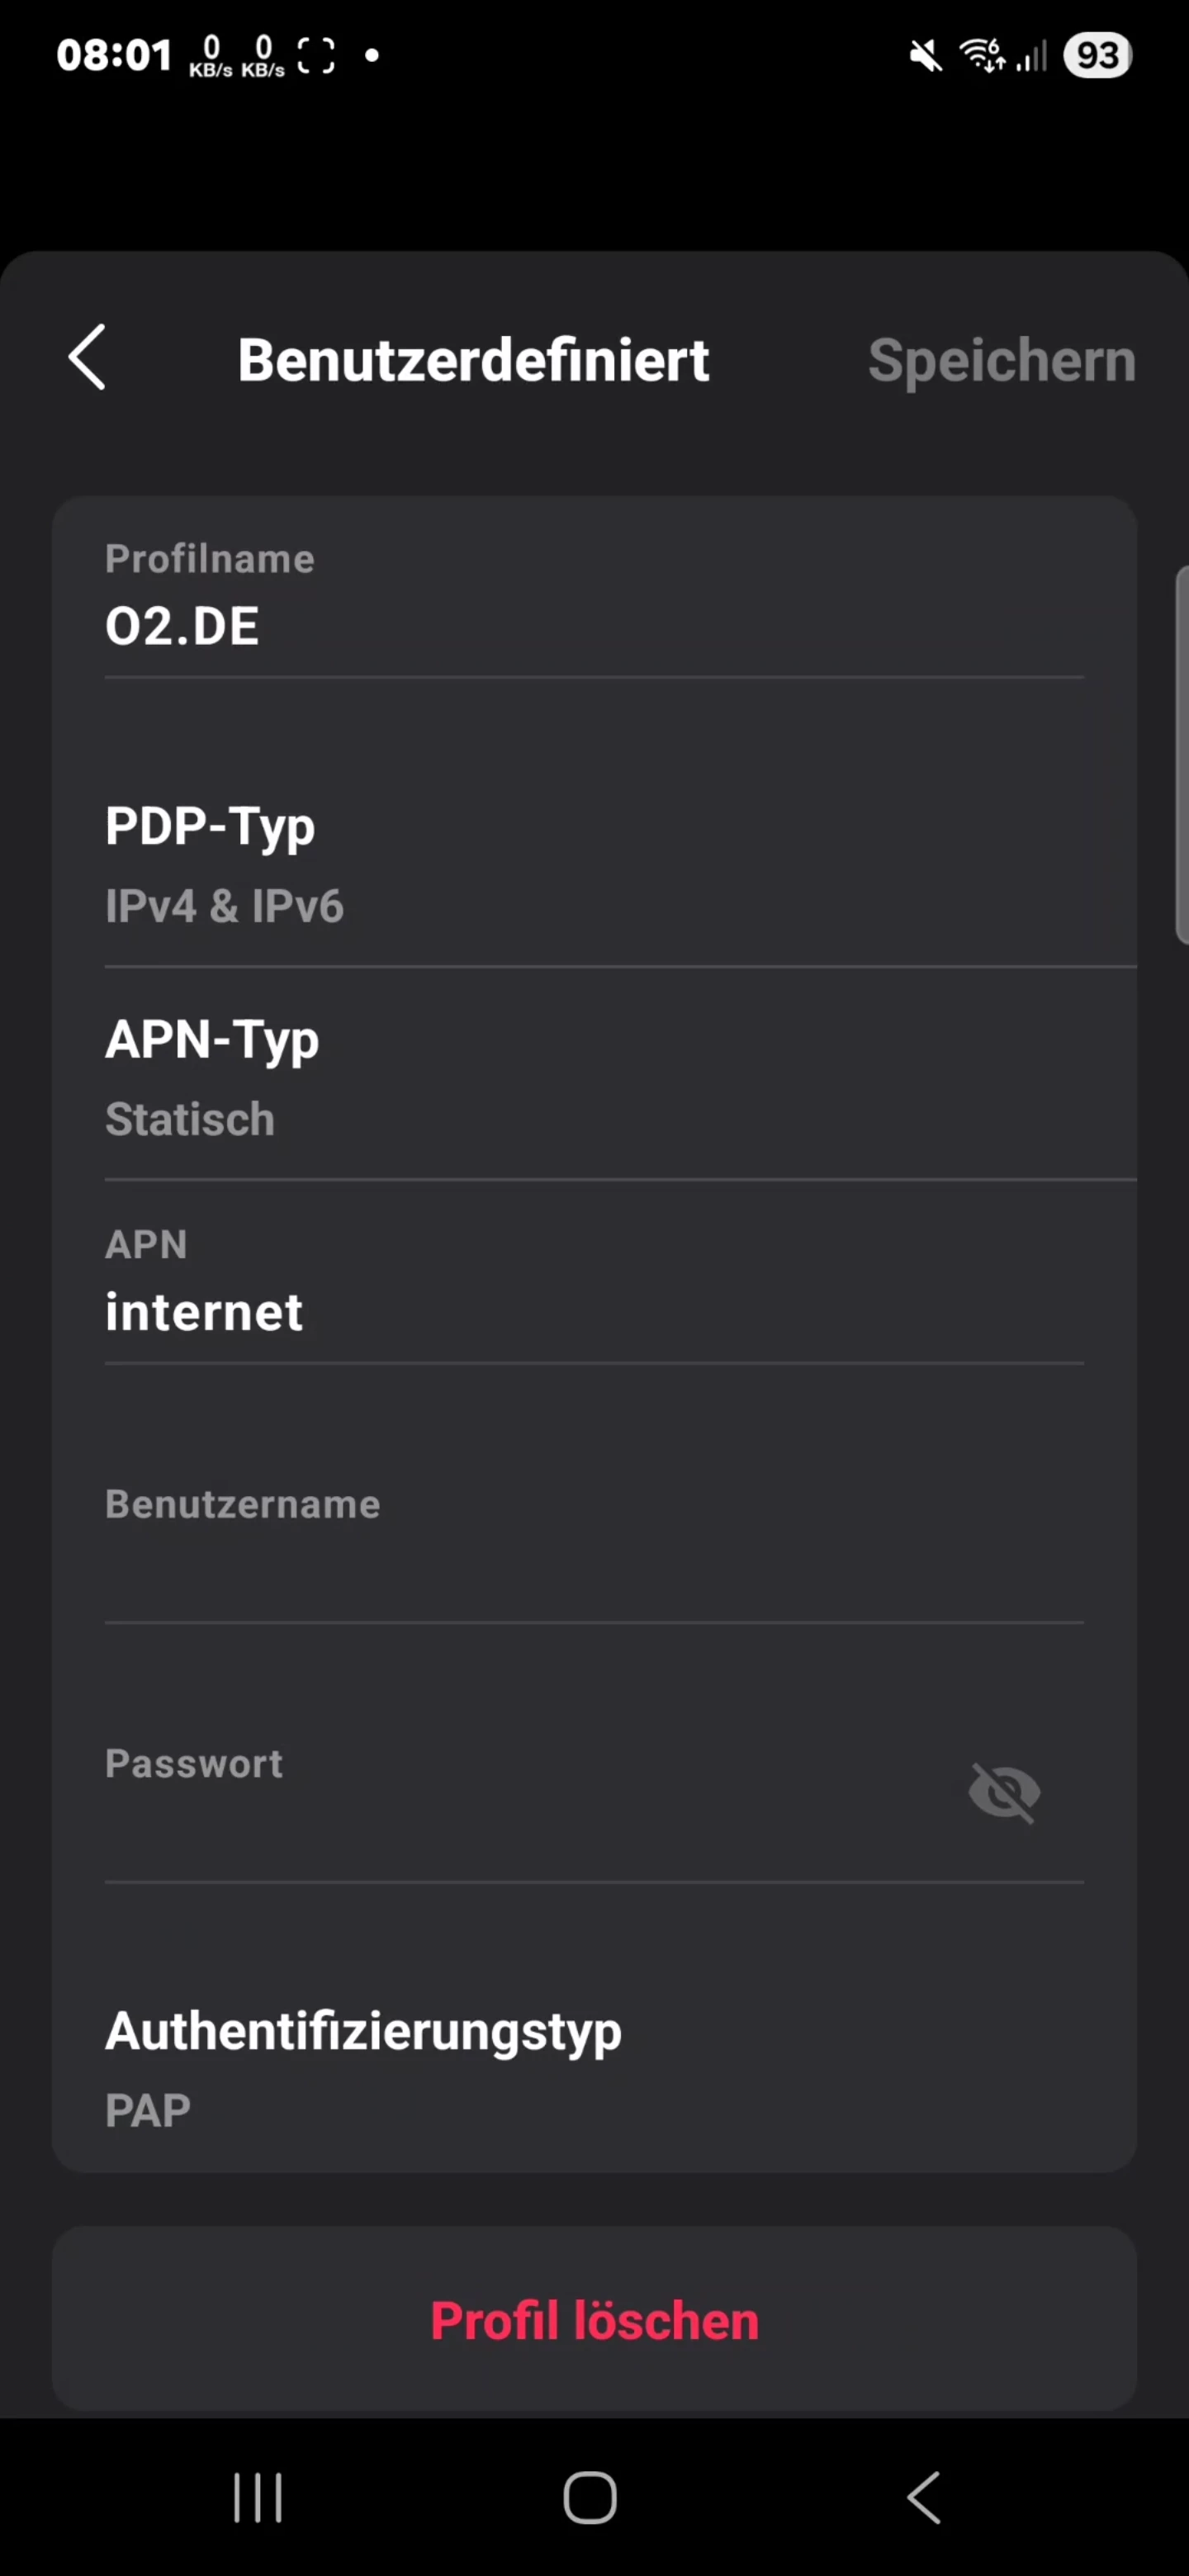1189x2576 pixels.
Task: Tap the mute icon in status bar
Action: click(925, 56)
